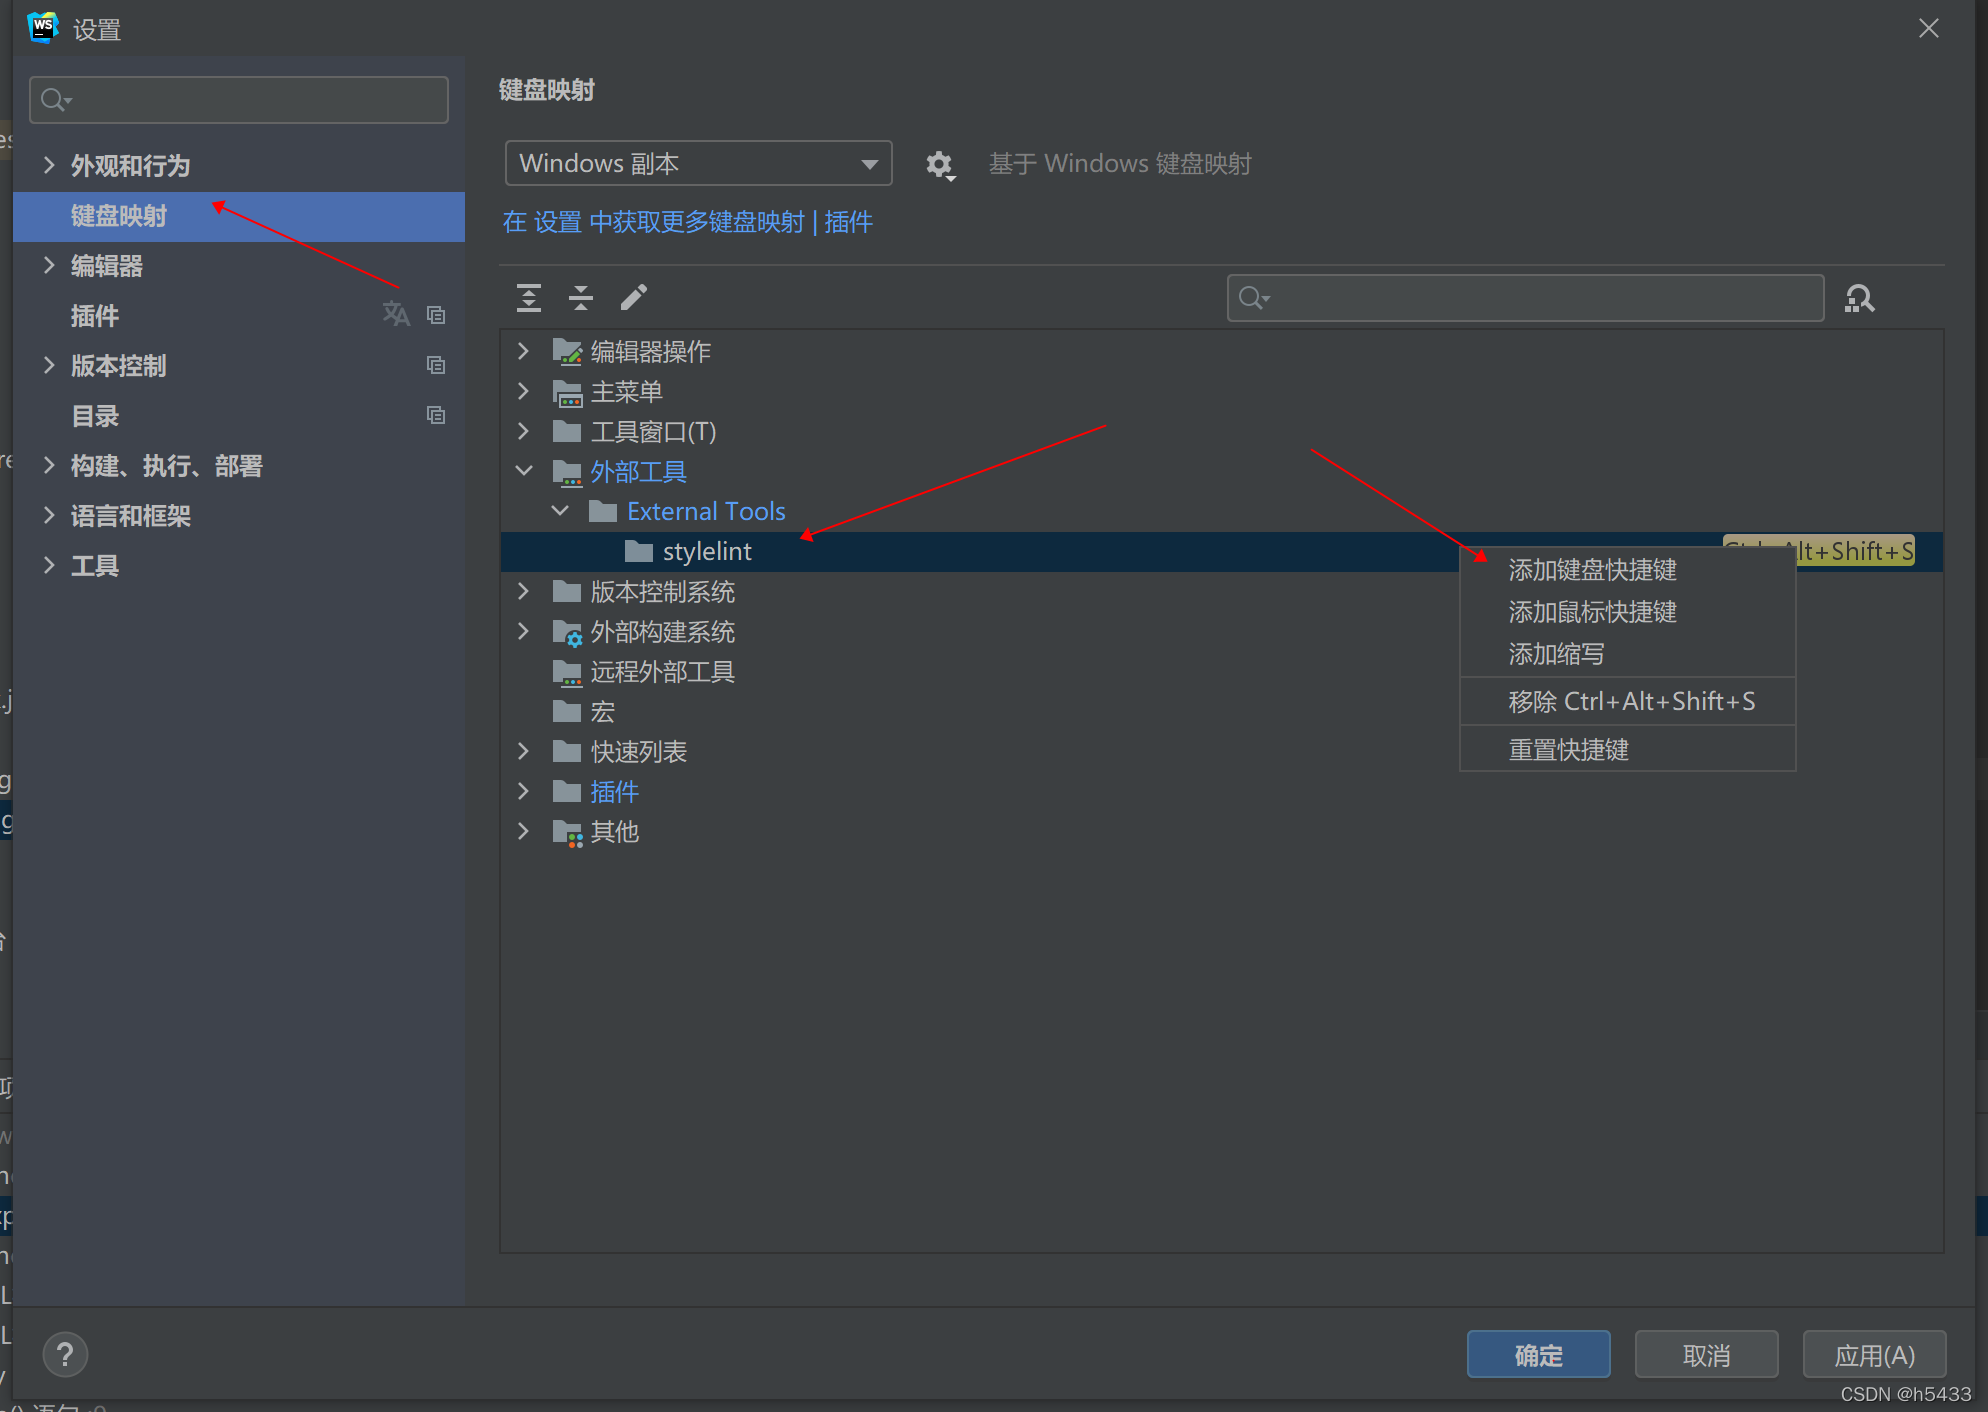The width and height of the screenshot is (1988, 1412).
Task: Click the pencil edit shortcut icon
Action: (634, 297)
